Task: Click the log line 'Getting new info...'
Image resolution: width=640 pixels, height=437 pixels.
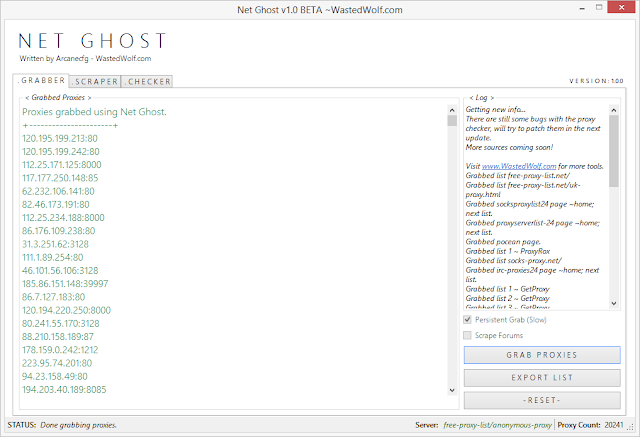Action: pos(496,109)
